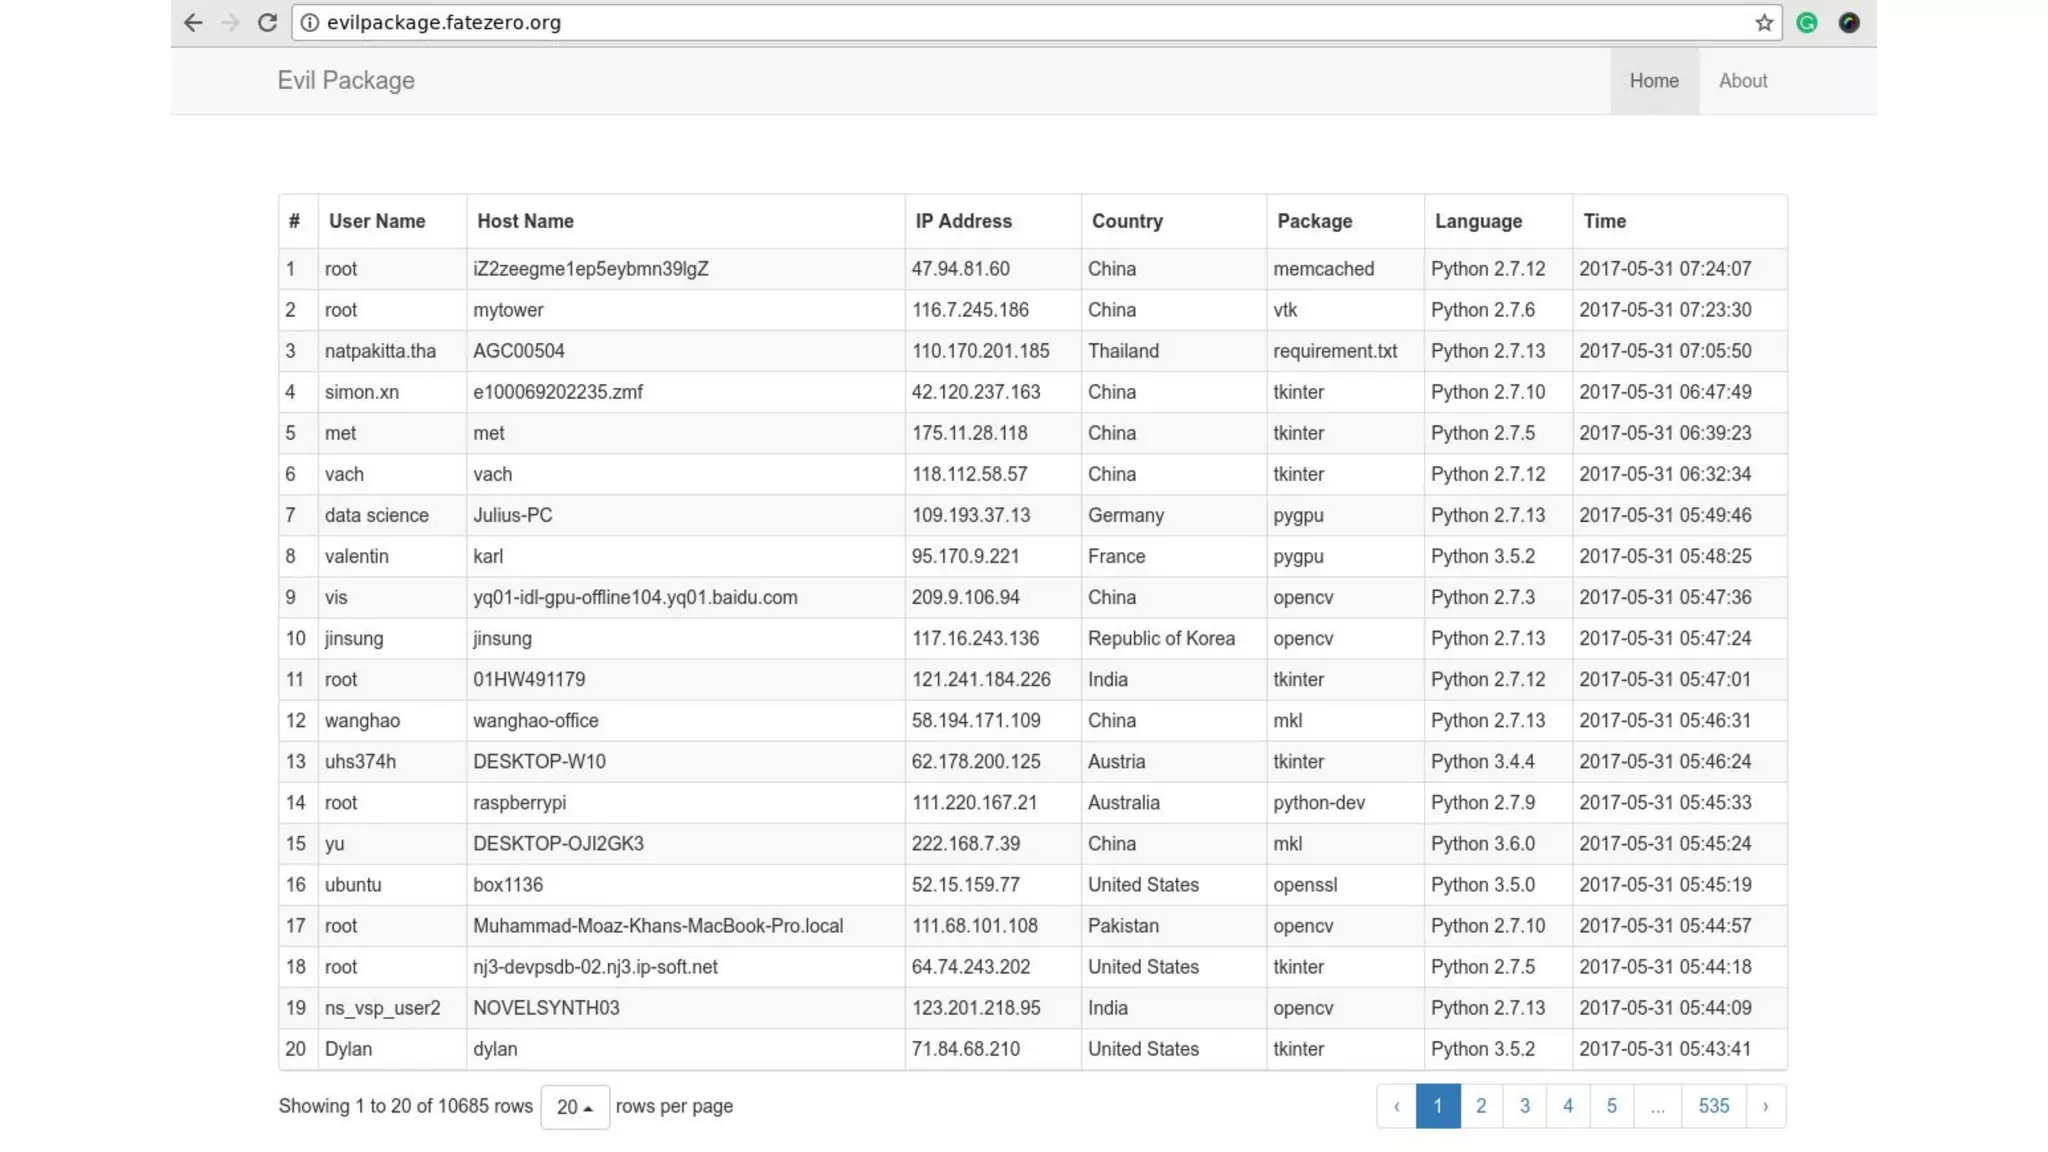Click the Evil Package brand link

(346, 80)
